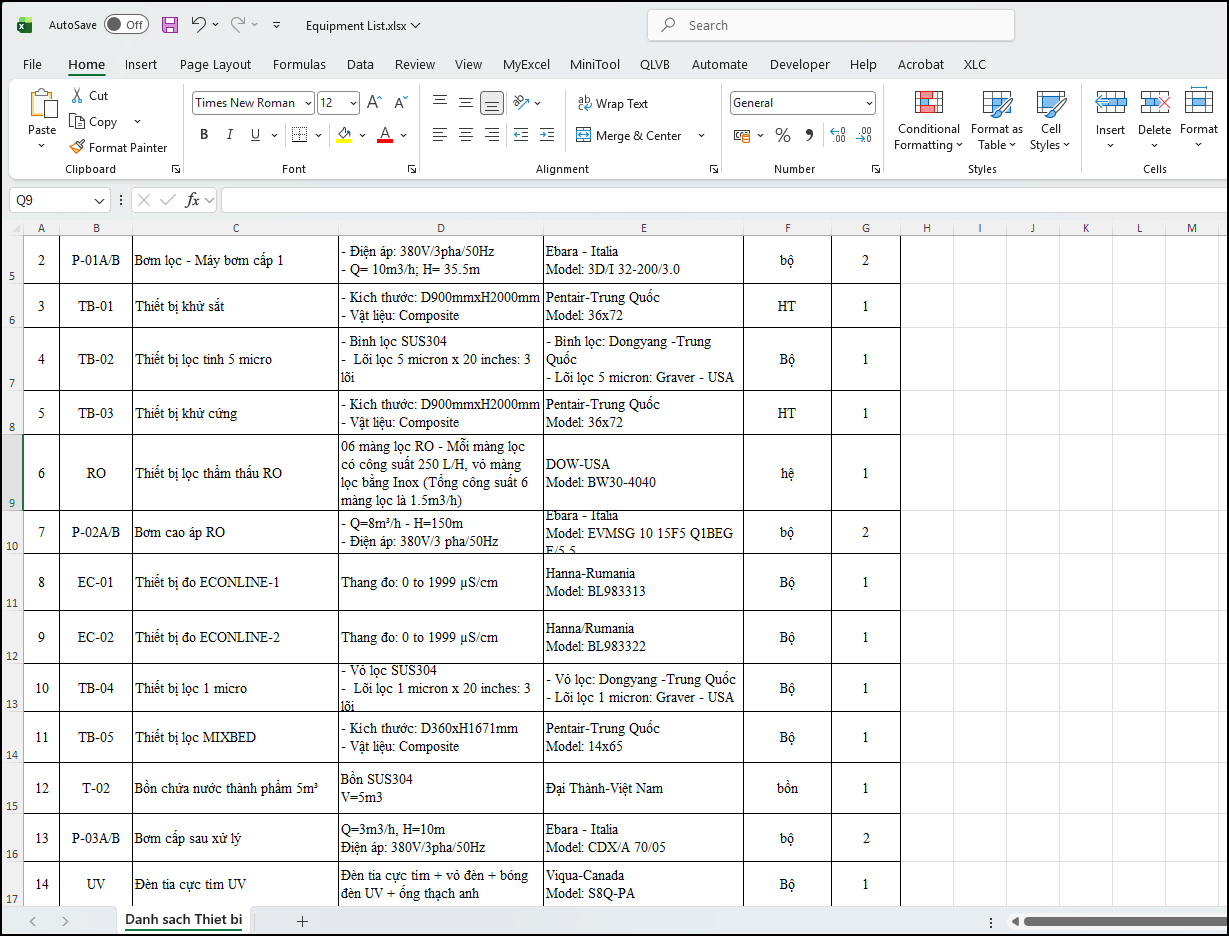Image resolution: width=1229 pixels, height=936 pixels.
Task: Switch to the Insert ribbon tab
Action: (x=141, y=64)
